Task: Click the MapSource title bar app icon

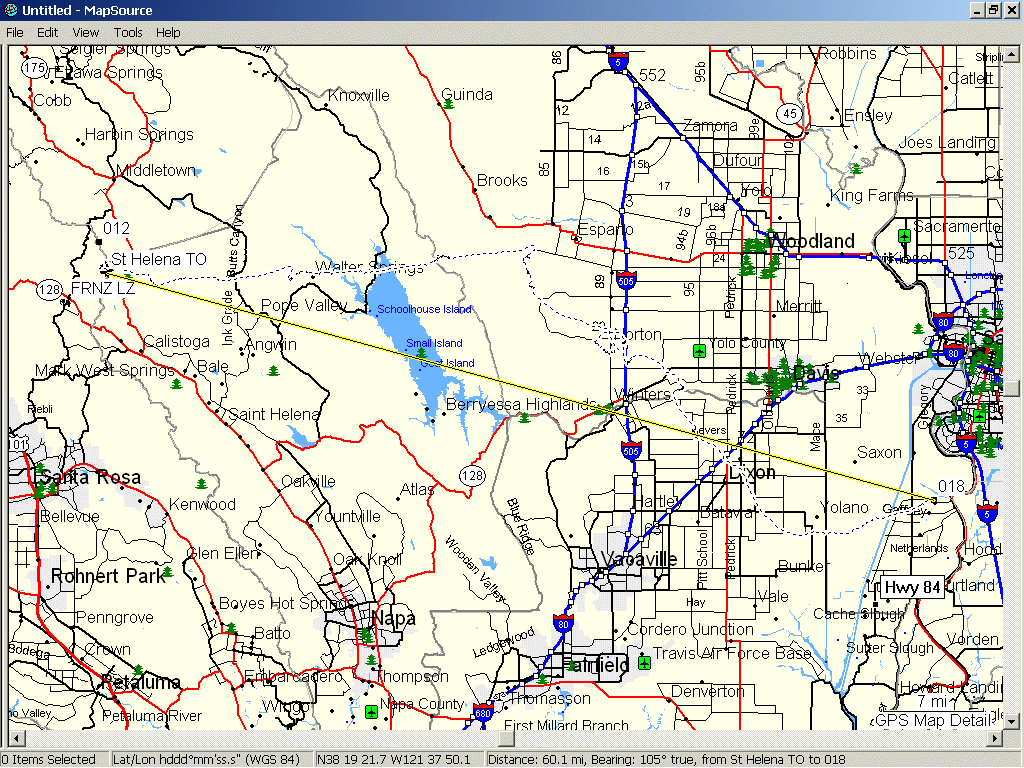Action: tap(11, 10)
